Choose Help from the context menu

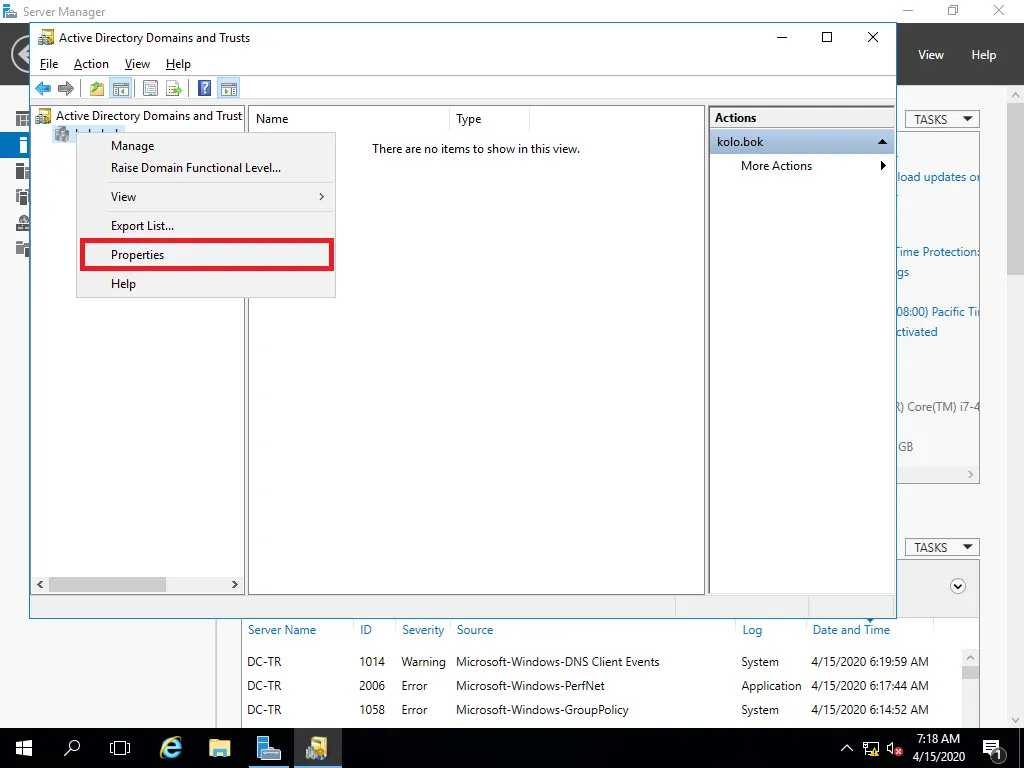[x=206, y=283]
